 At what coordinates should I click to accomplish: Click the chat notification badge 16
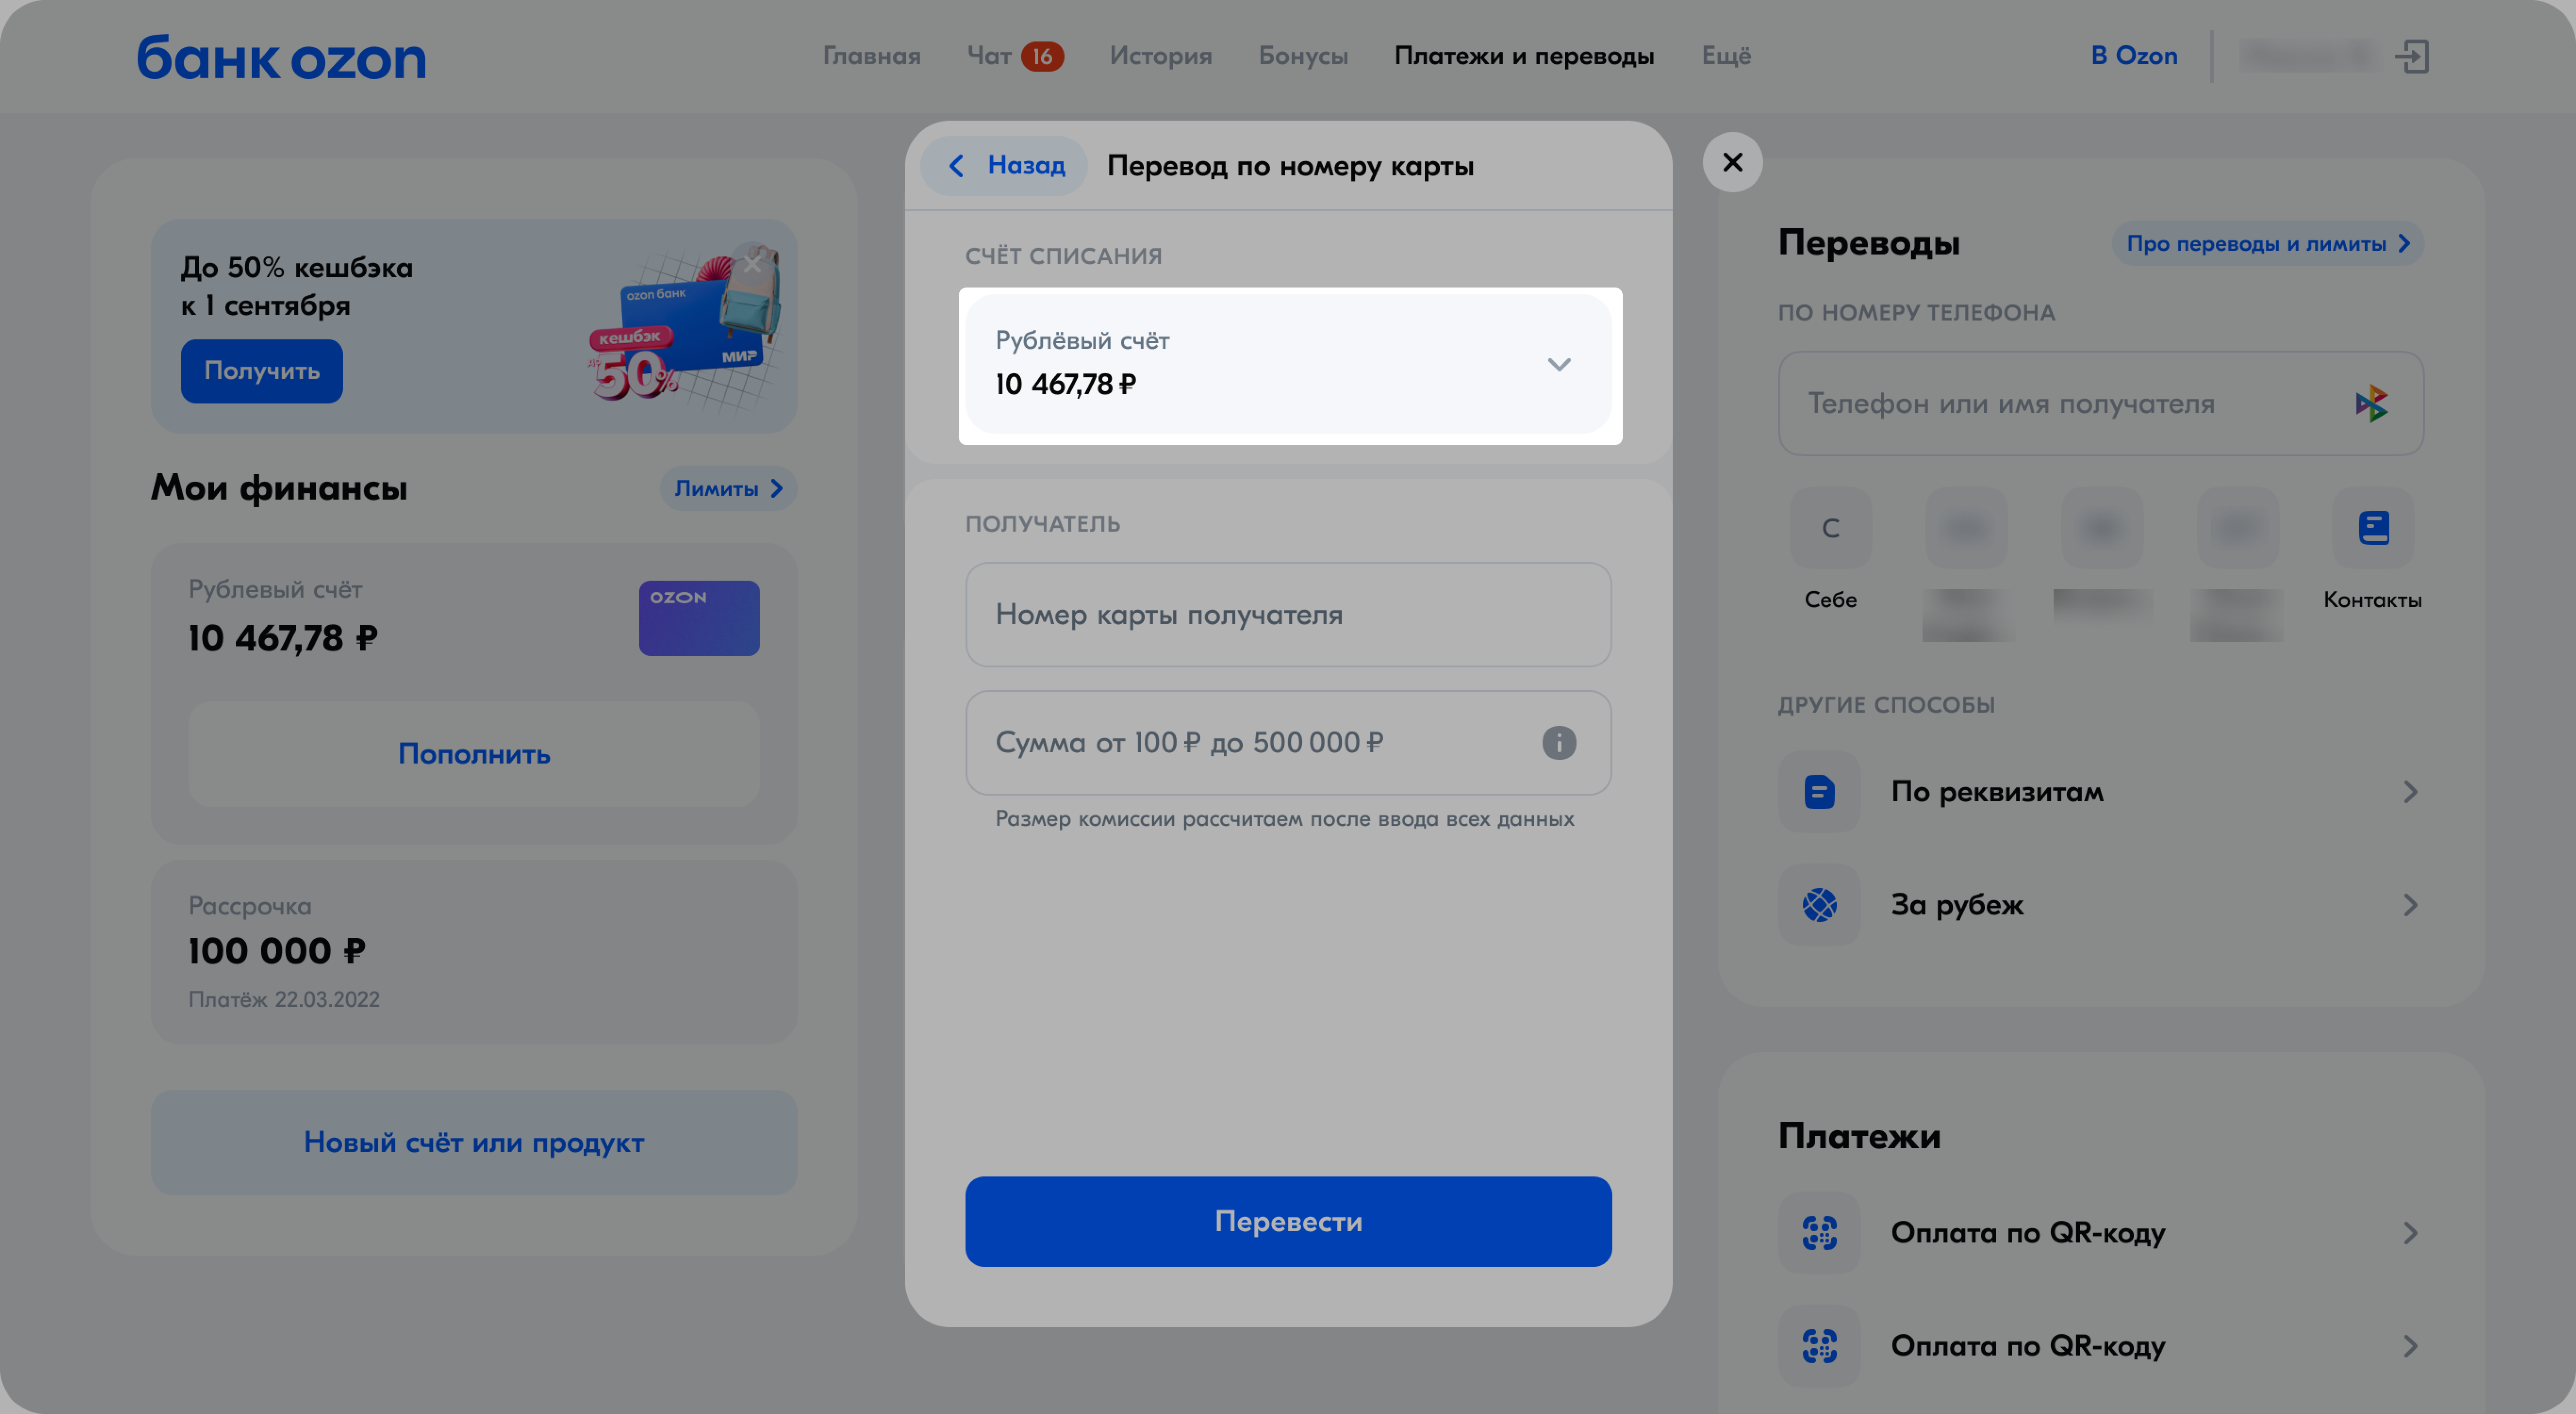[x=1042, y=56]
